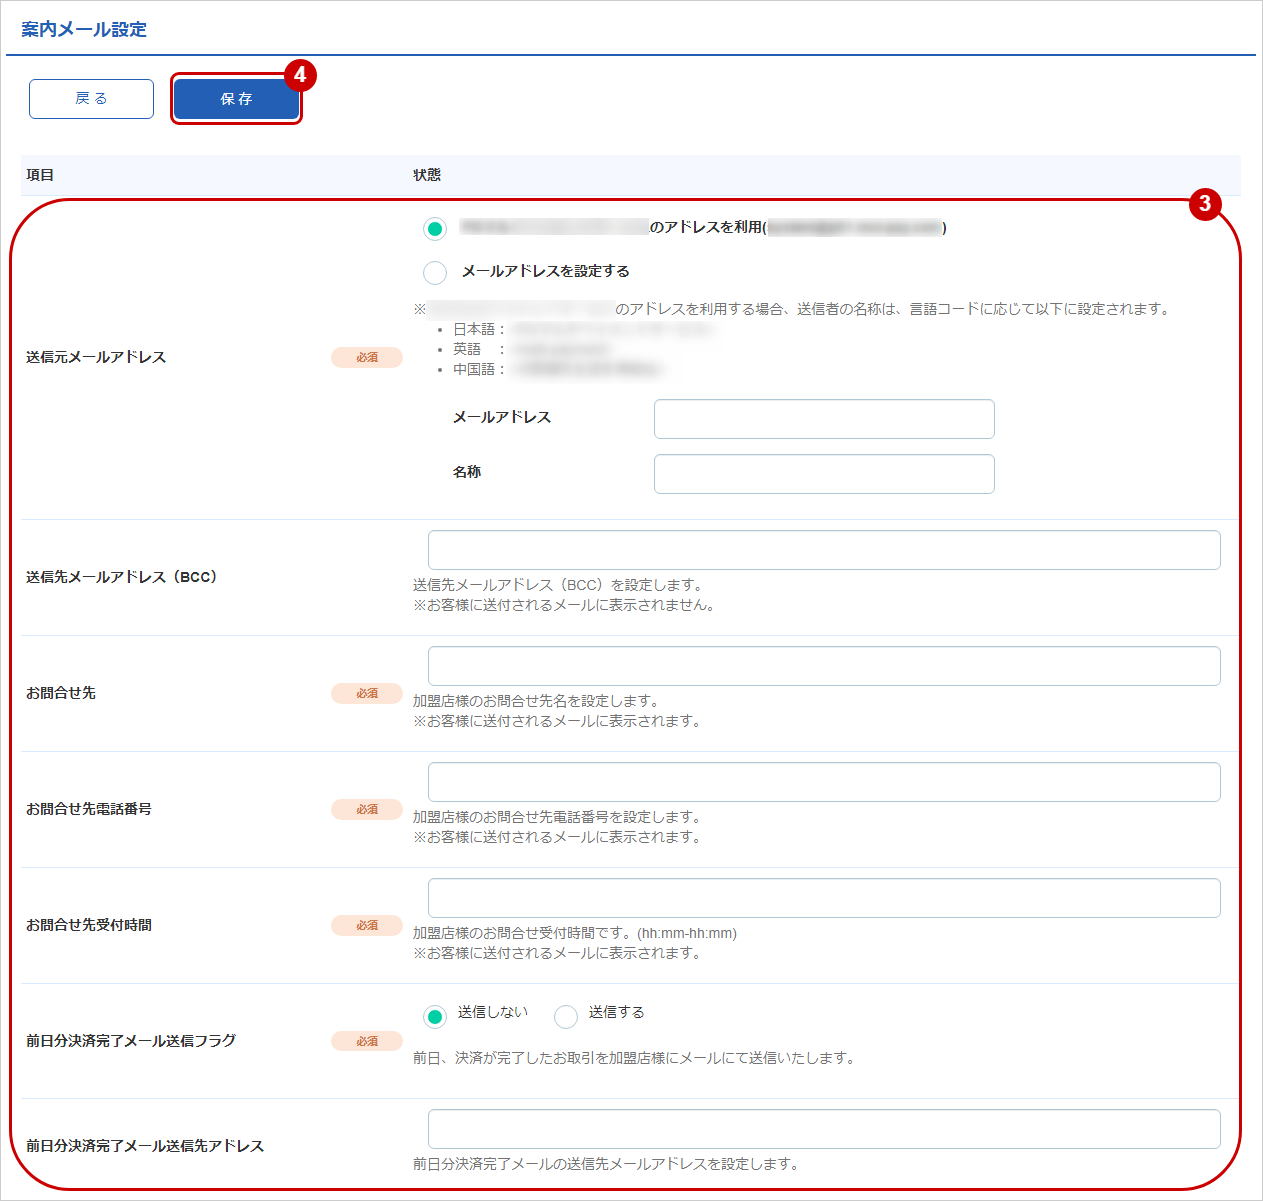Click the 前日分決済完了メール送信先アドレス input field
This screenshot has width=1263, height=1201.
(x=824, y=1129)
